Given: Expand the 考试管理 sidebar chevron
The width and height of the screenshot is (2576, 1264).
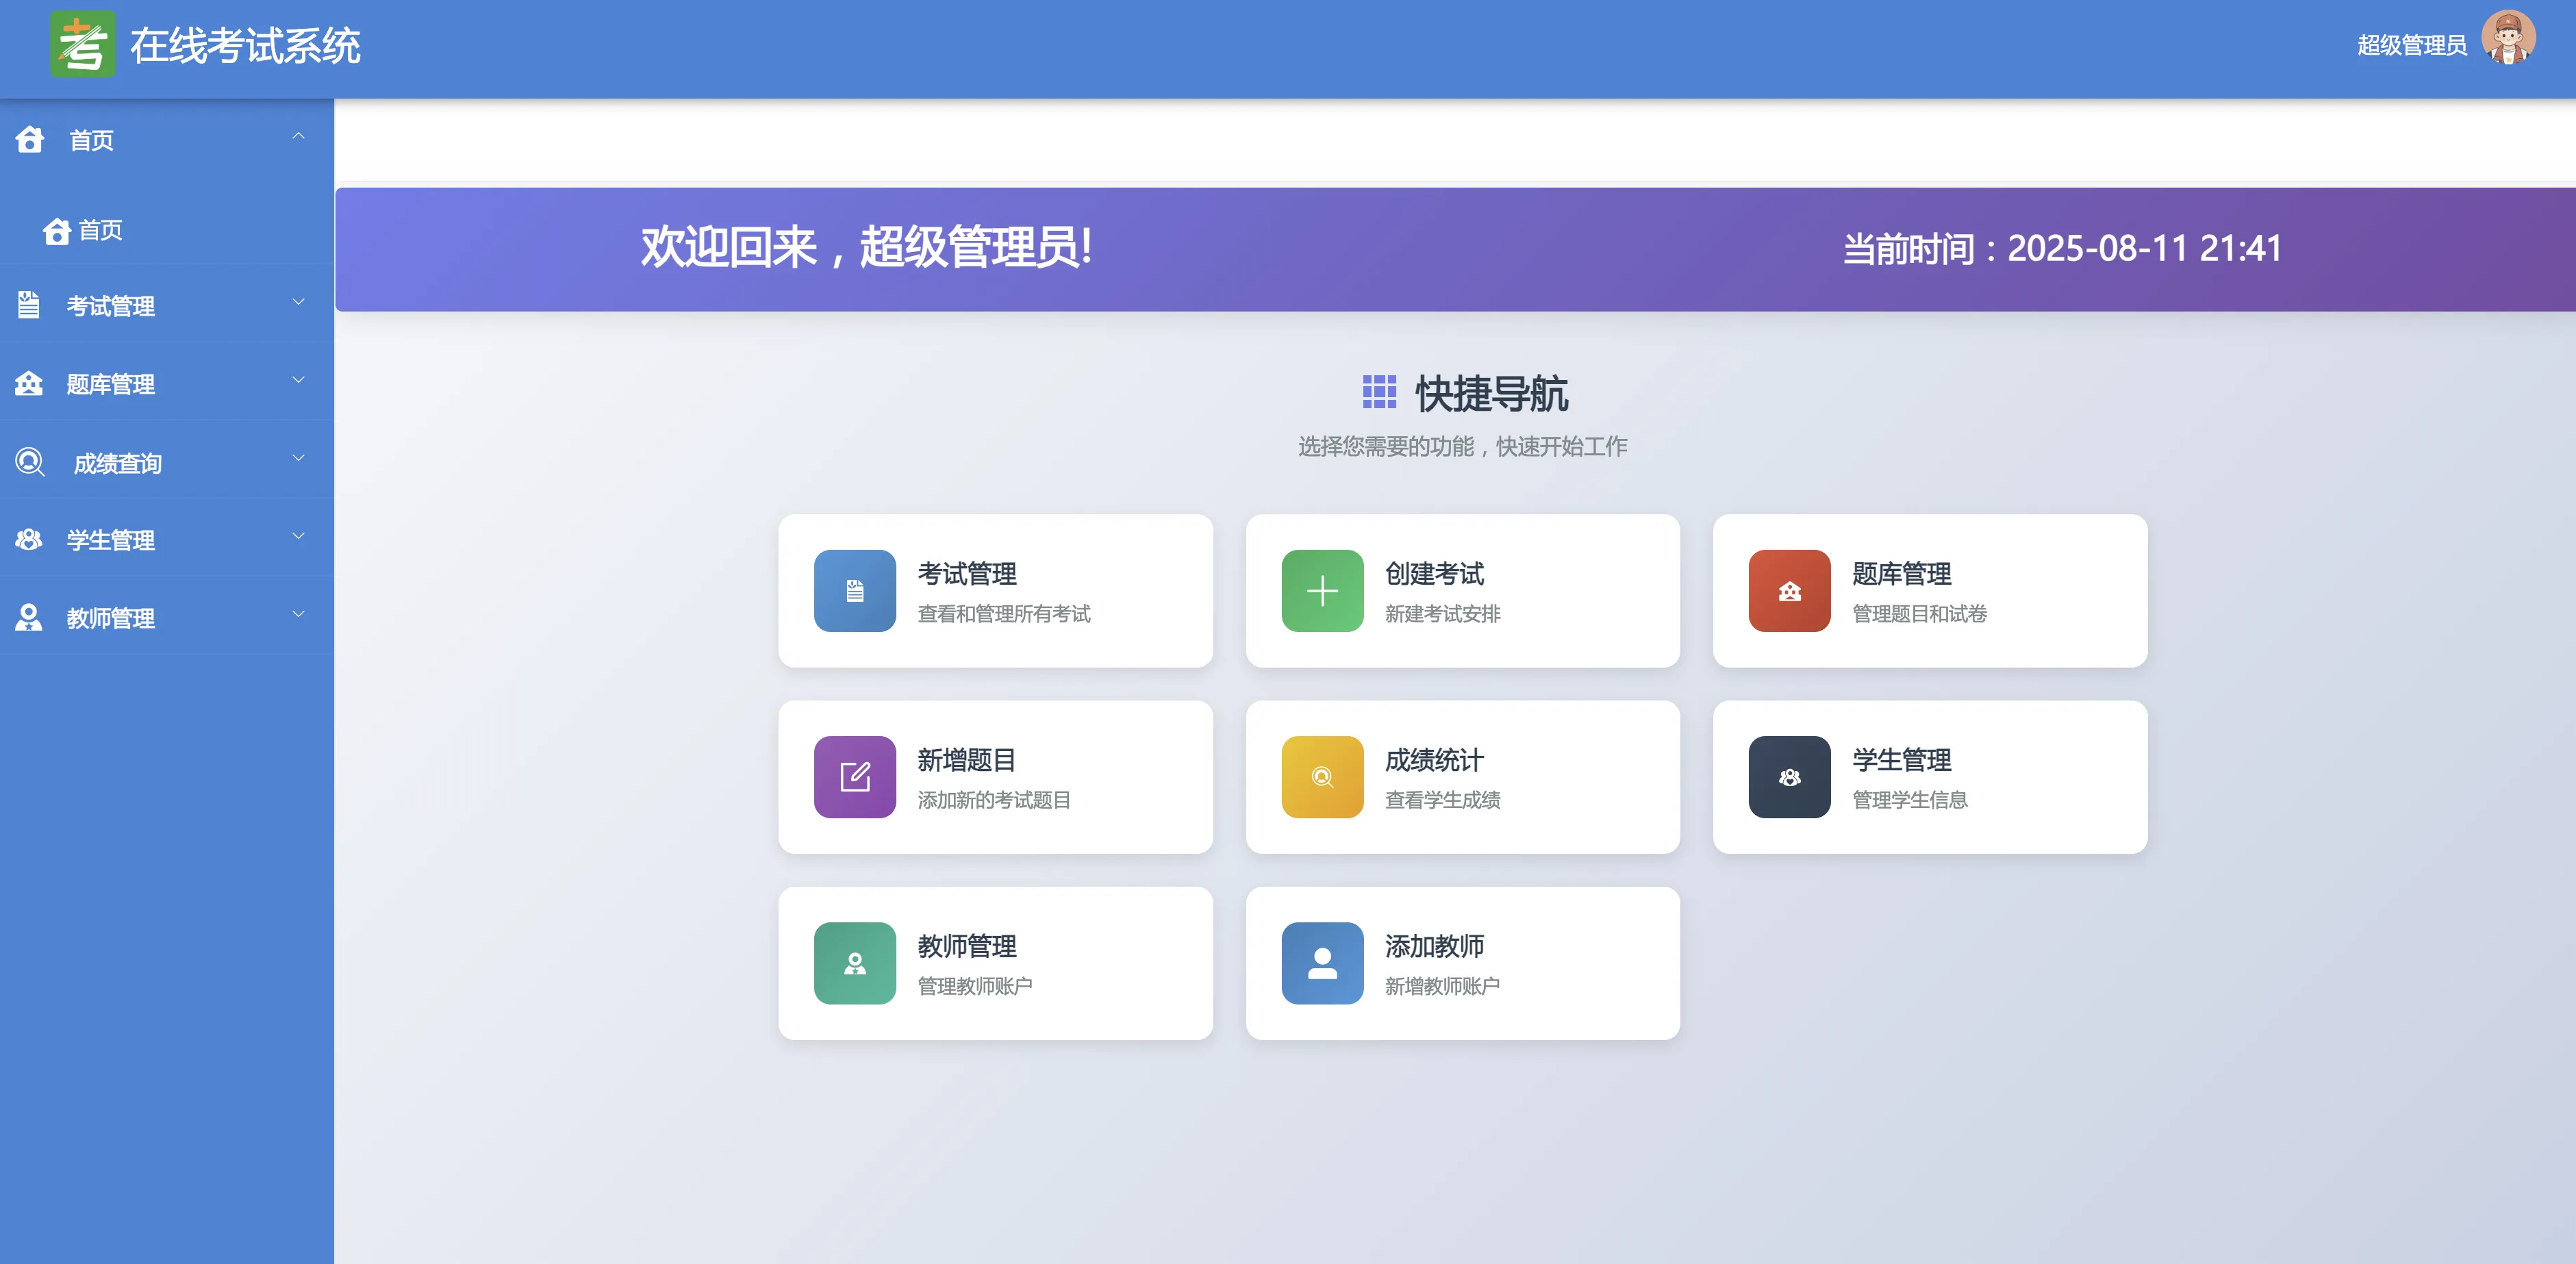Looking at the screenshot, I should click(x=298, y=302).
